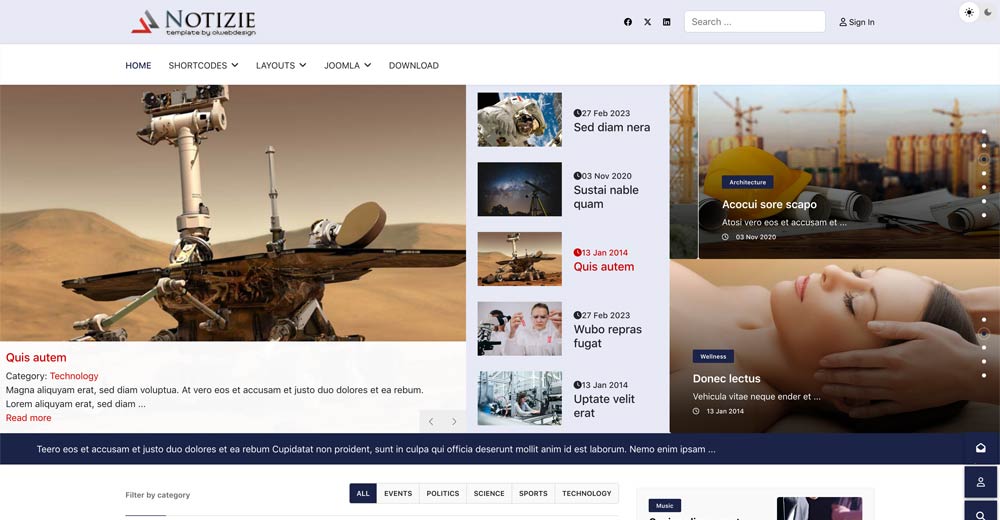Select the Technology category filter
1000x520 pixels.
pyautogui.click(x=587, y=493)
